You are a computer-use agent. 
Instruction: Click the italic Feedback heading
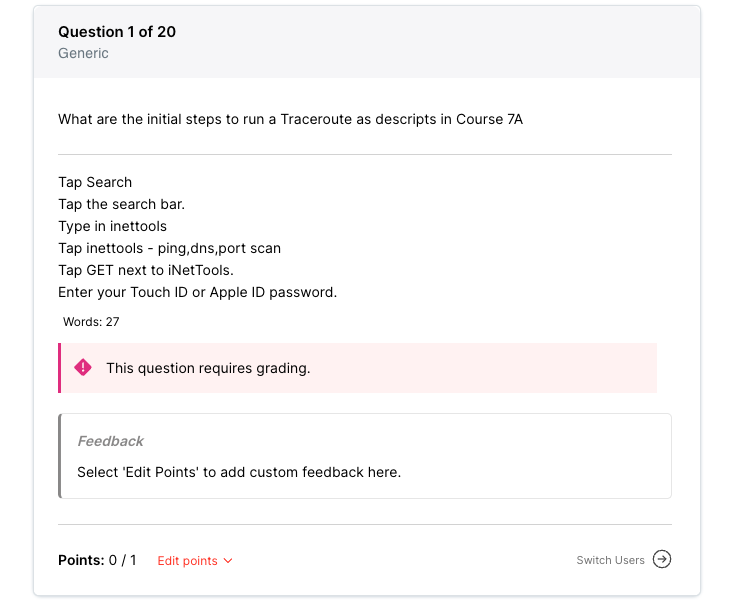[110, 441]
